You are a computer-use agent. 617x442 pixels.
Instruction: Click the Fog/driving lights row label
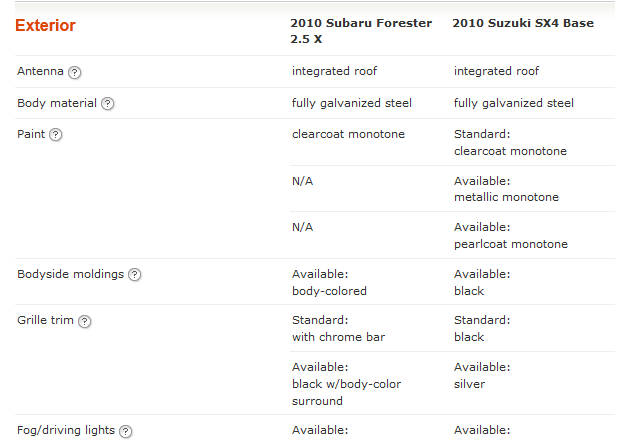[65, 431]
